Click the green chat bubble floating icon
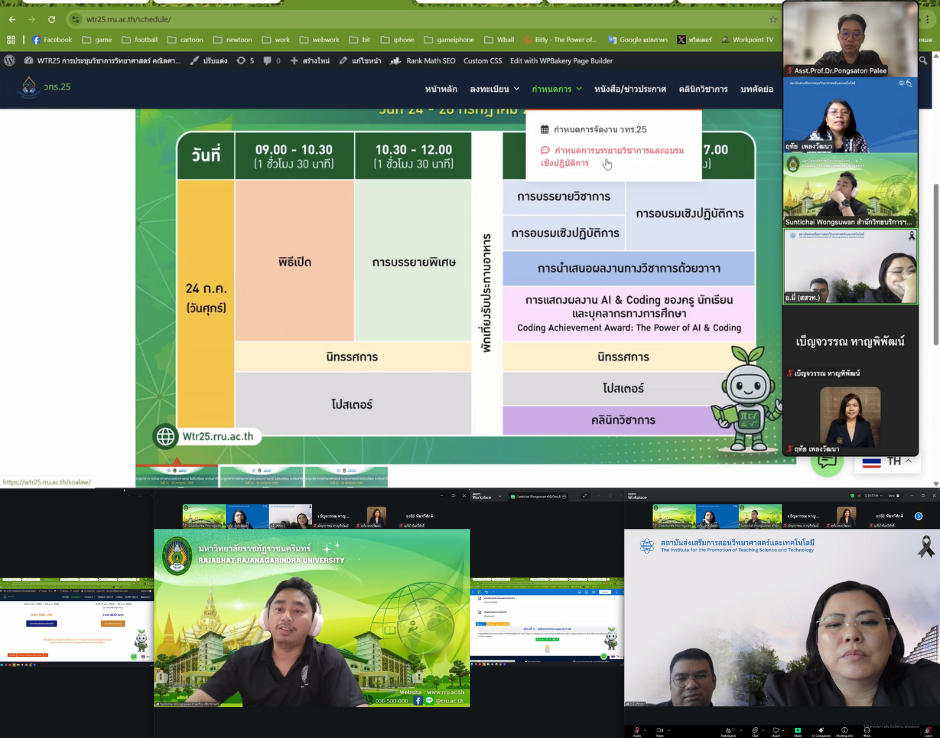940x738 pixels. [827, 460]
